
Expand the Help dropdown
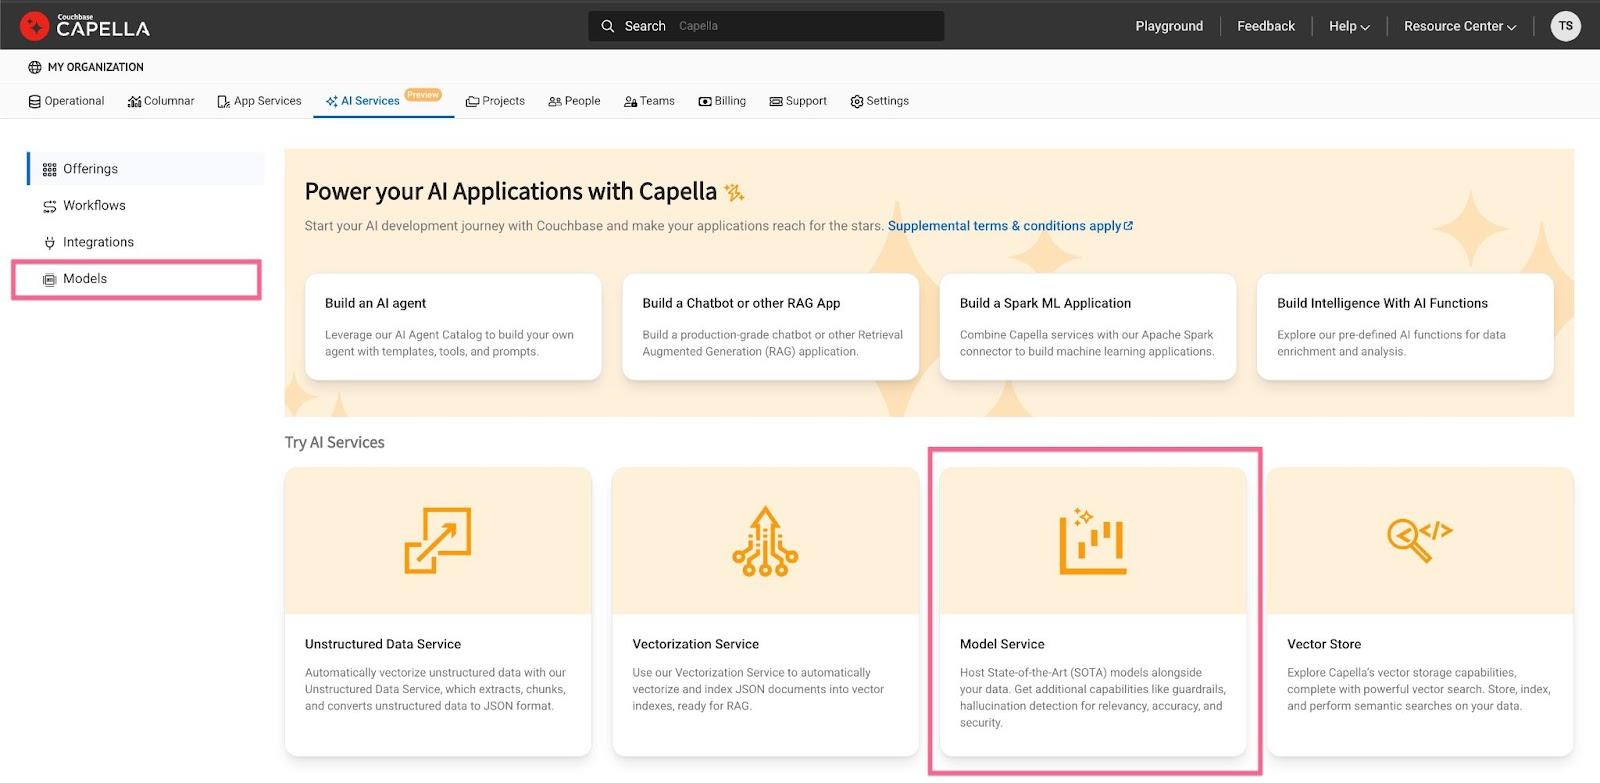(x=1349, y=26)
